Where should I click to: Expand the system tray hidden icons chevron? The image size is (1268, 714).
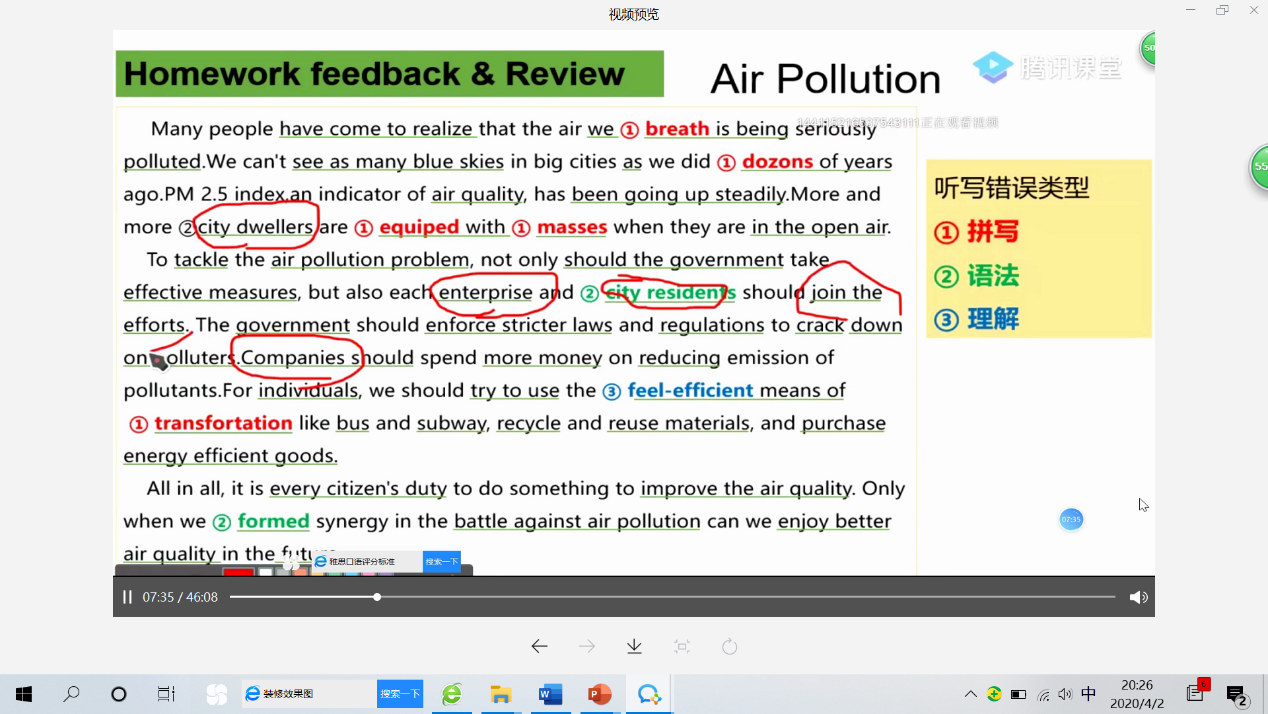(970, 694)
